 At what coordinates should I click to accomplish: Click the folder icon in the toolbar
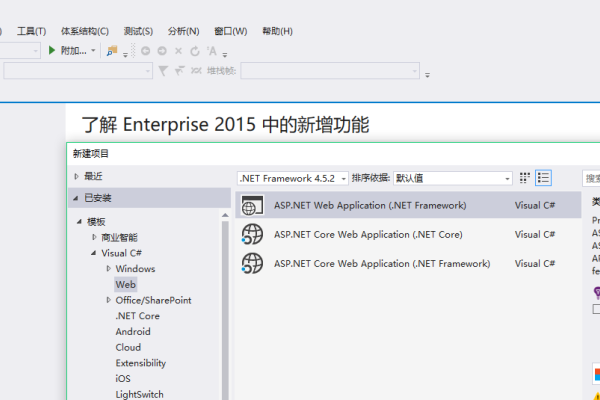[x=112, y=50]
